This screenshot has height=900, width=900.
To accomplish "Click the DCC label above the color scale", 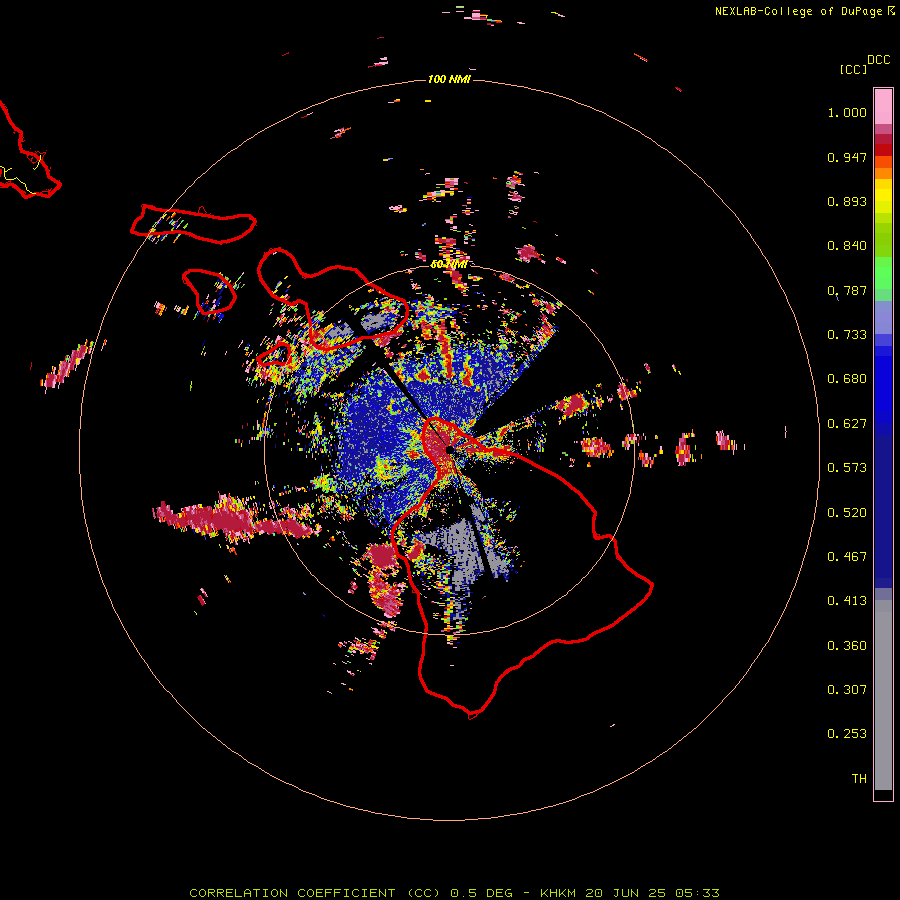I will (x=879, y=60).
